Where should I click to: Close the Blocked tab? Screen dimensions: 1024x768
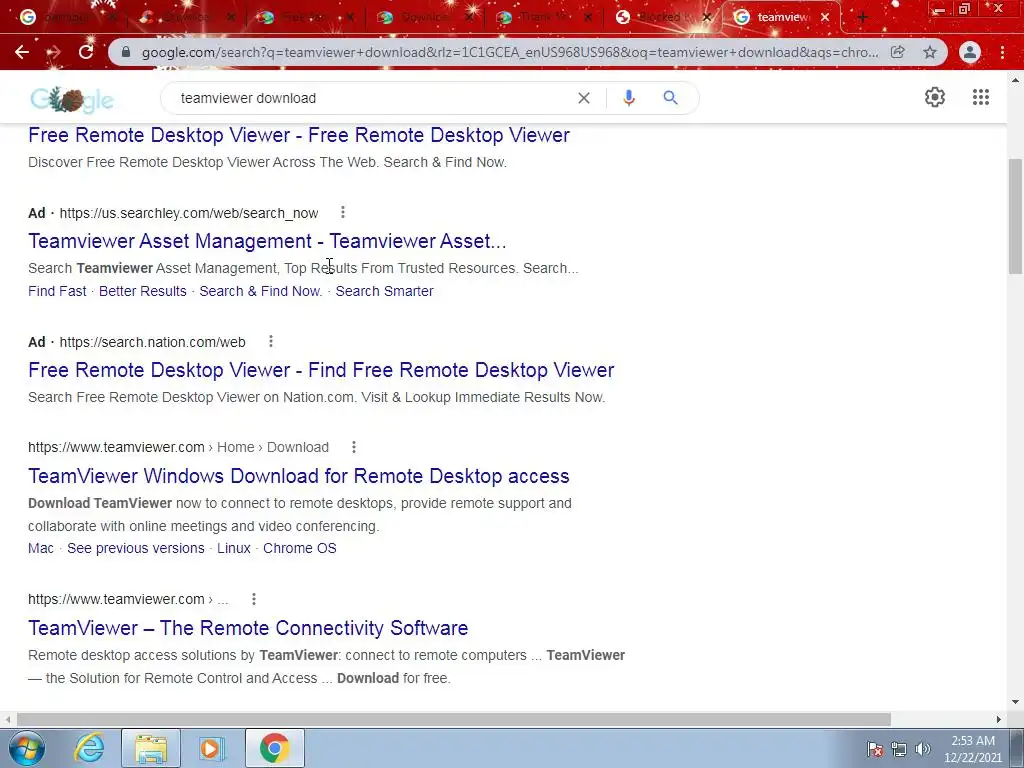[706, 18]
